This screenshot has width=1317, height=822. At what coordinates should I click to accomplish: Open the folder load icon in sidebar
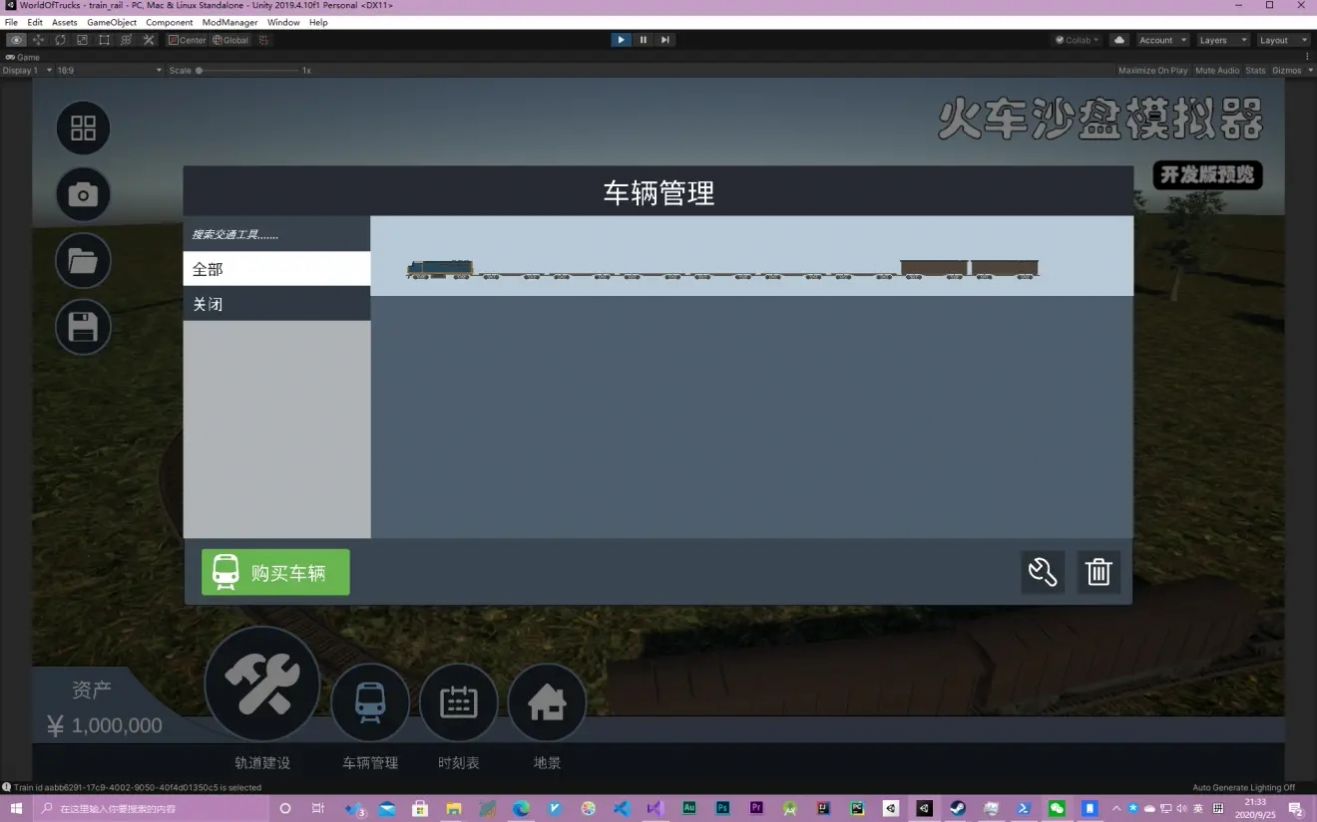coord(83,261)
